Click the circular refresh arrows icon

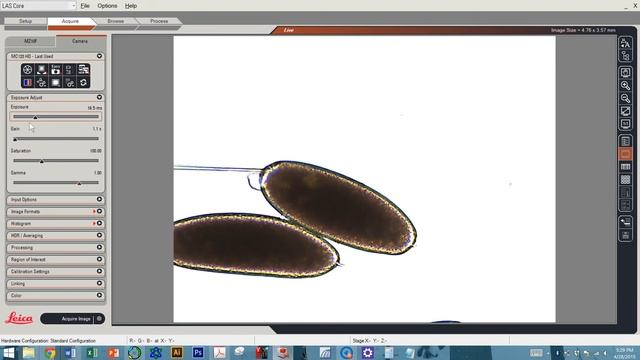coord(83,82)
